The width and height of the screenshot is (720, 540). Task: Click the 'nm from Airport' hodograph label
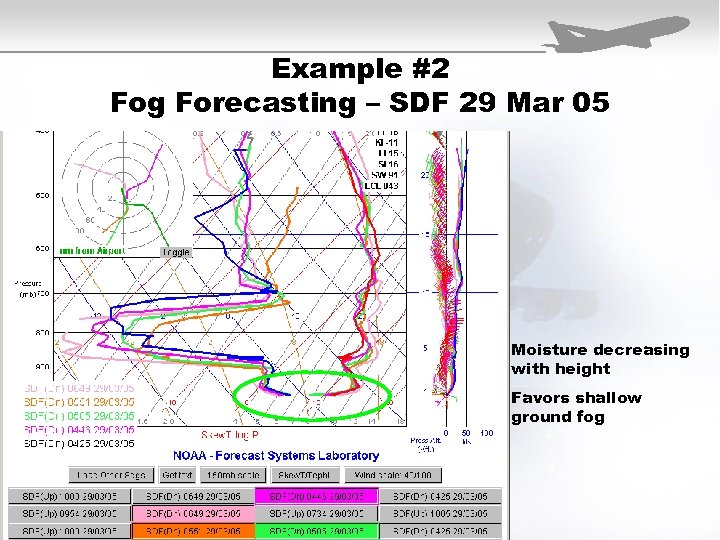pos(92,251)
